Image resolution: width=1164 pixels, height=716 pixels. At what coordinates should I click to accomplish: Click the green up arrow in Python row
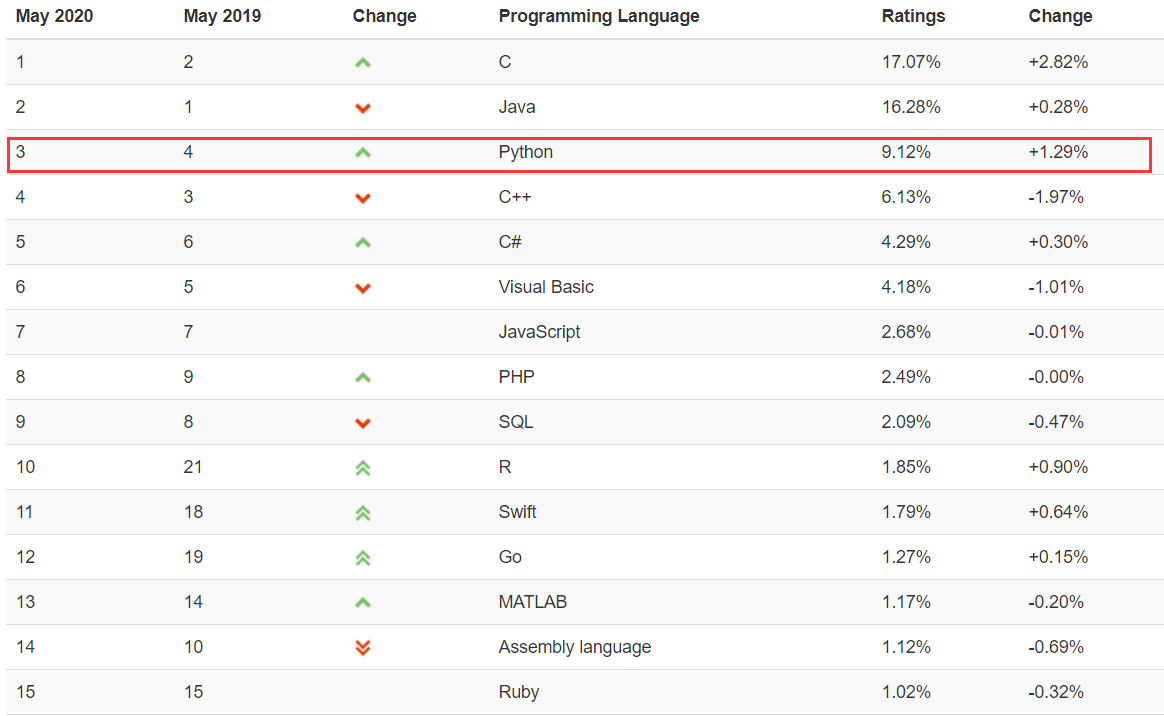tap(363, 153)
